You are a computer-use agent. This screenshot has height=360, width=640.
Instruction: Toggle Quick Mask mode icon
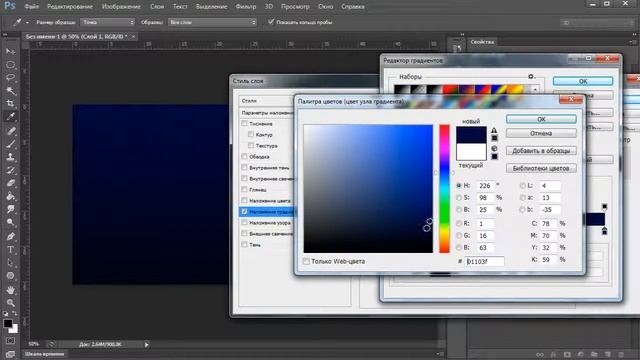pyautogui.click(x=10, y=341)
